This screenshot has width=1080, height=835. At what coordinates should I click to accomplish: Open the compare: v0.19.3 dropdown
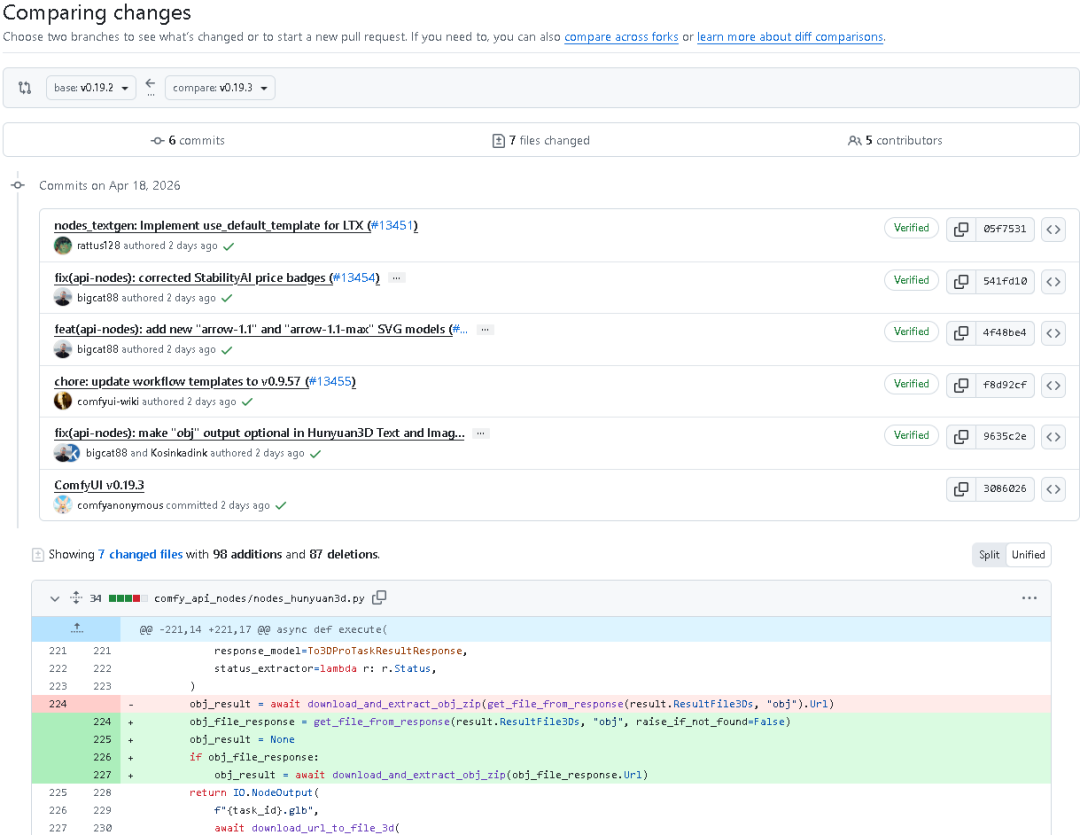220,87
